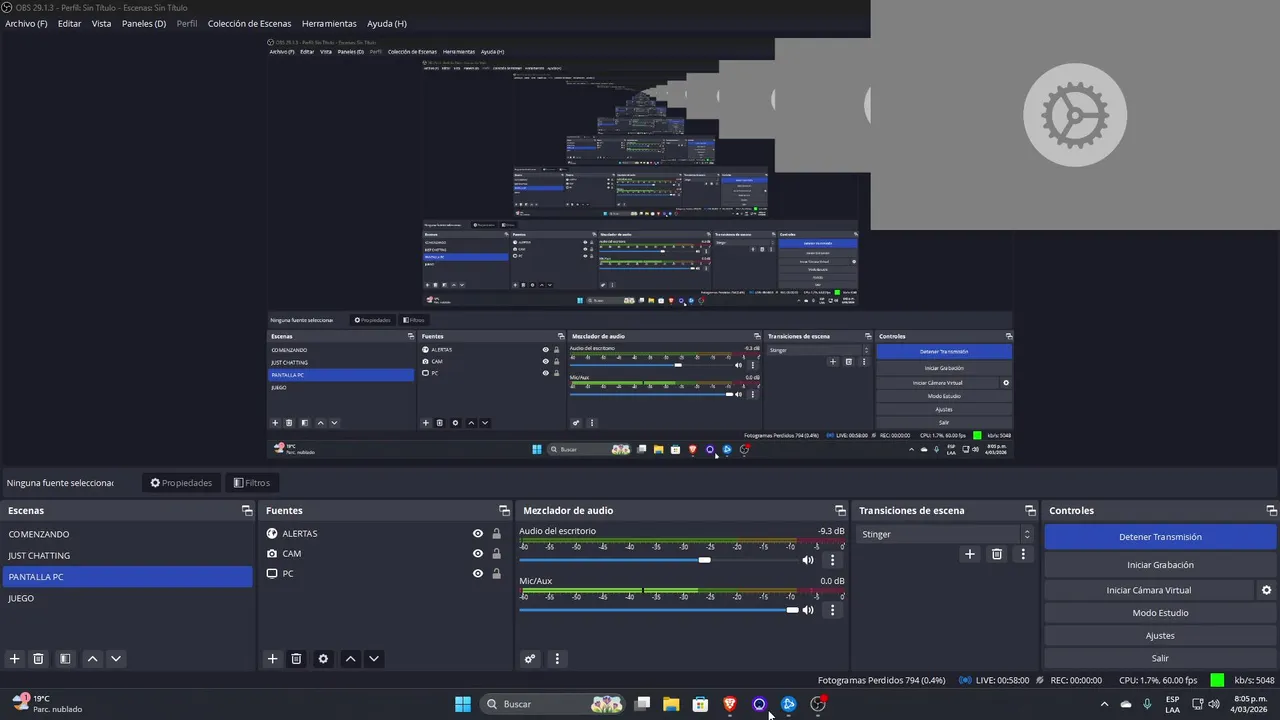Toggle visibility of PC source
The width and height of the screenshot is (1280, 720).
point(478,574)
